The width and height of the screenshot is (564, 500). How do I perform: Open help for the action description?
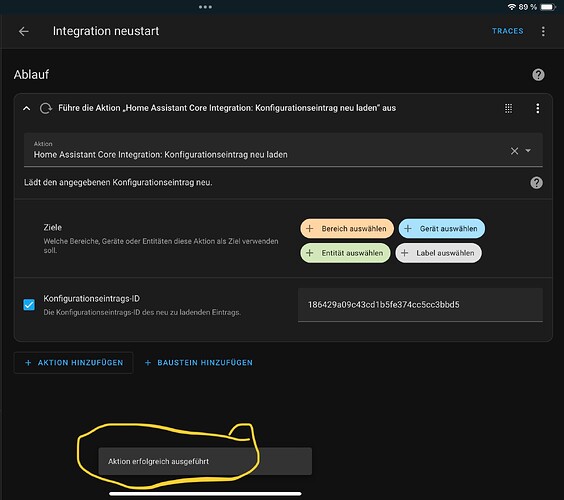coord(536,183)
